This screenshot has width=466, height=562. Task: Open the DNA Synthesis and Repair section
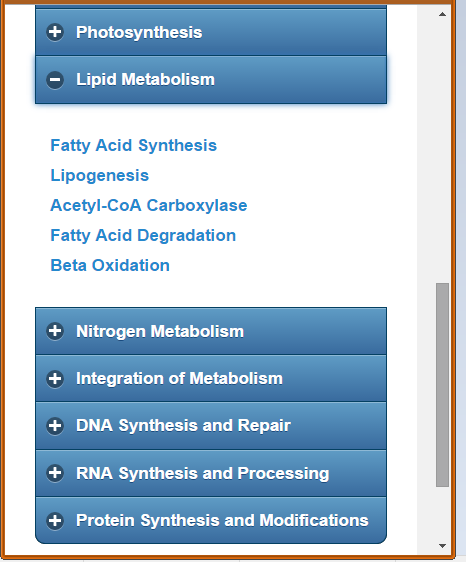coord(211,426)
